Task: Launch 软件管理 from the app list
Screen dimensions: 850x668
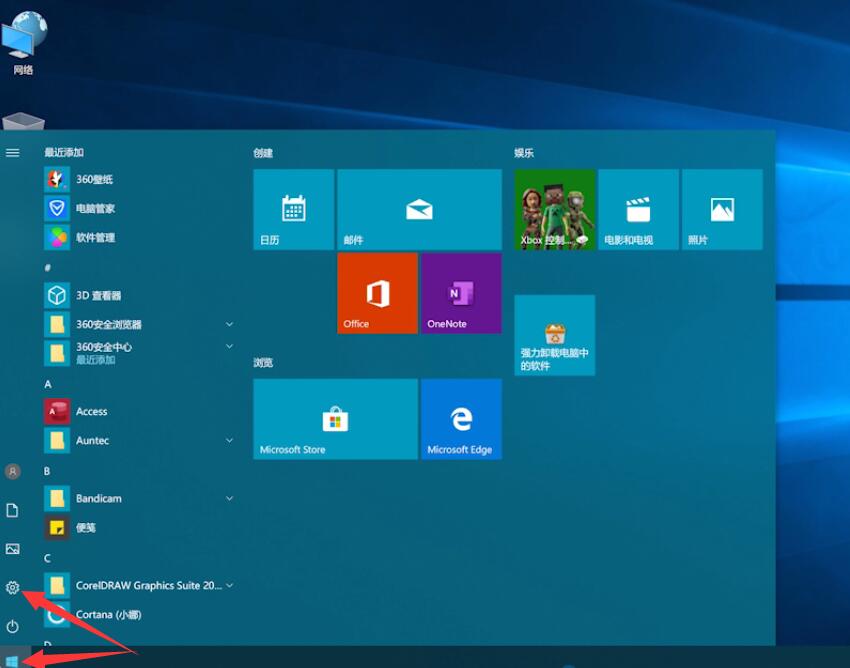Action: point(138,237)
